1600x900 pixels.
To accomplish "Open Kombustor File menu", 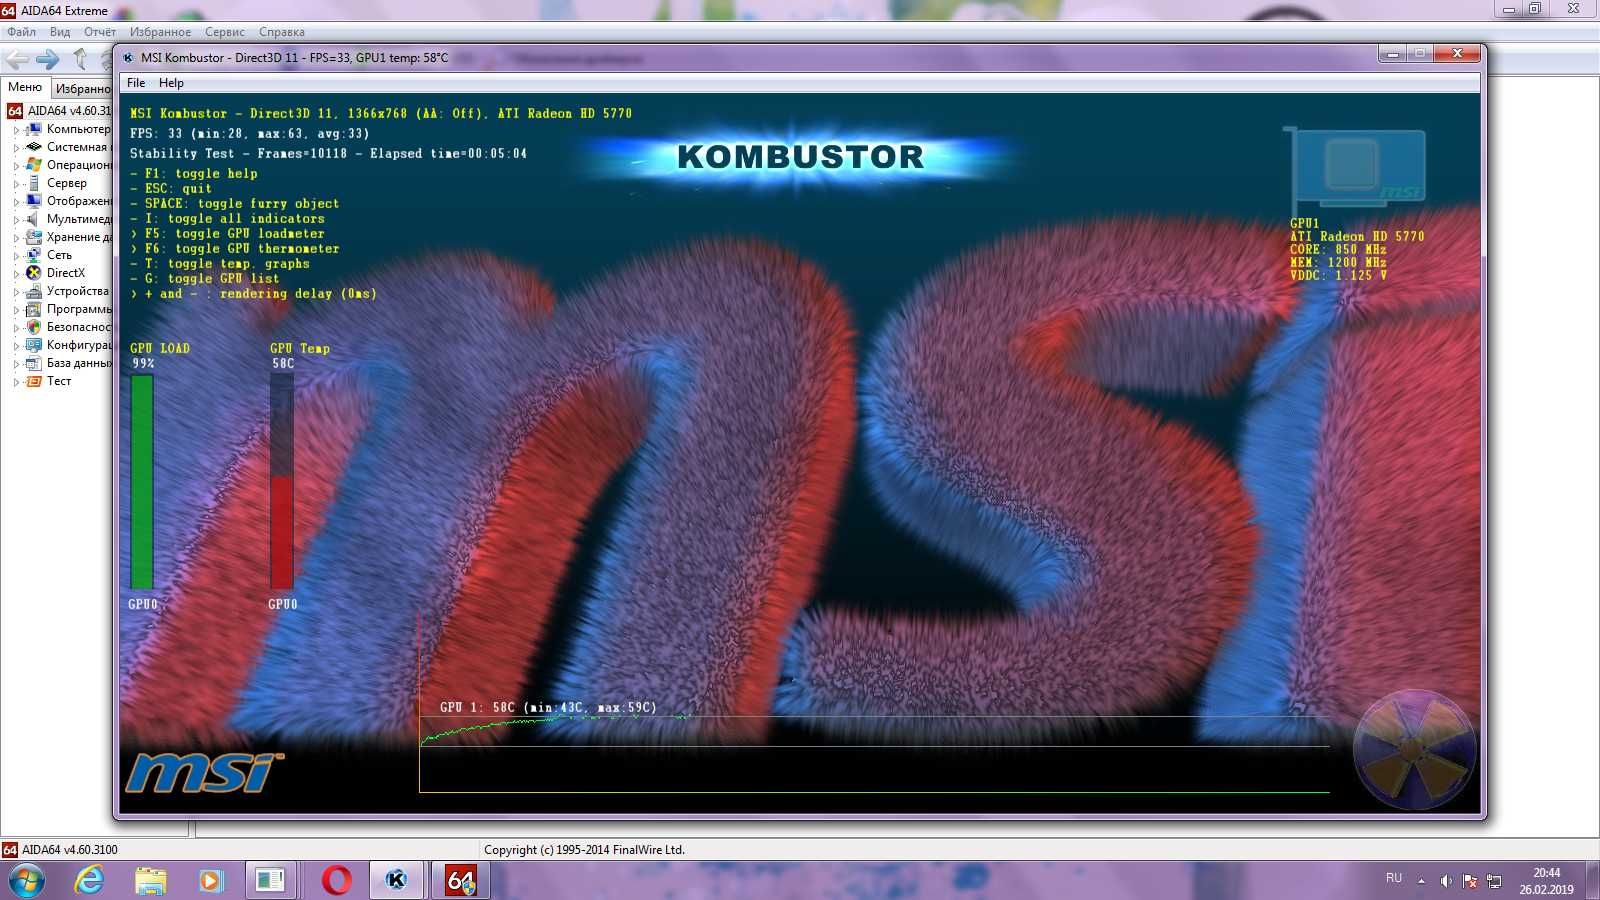I will tap(136, 83).
